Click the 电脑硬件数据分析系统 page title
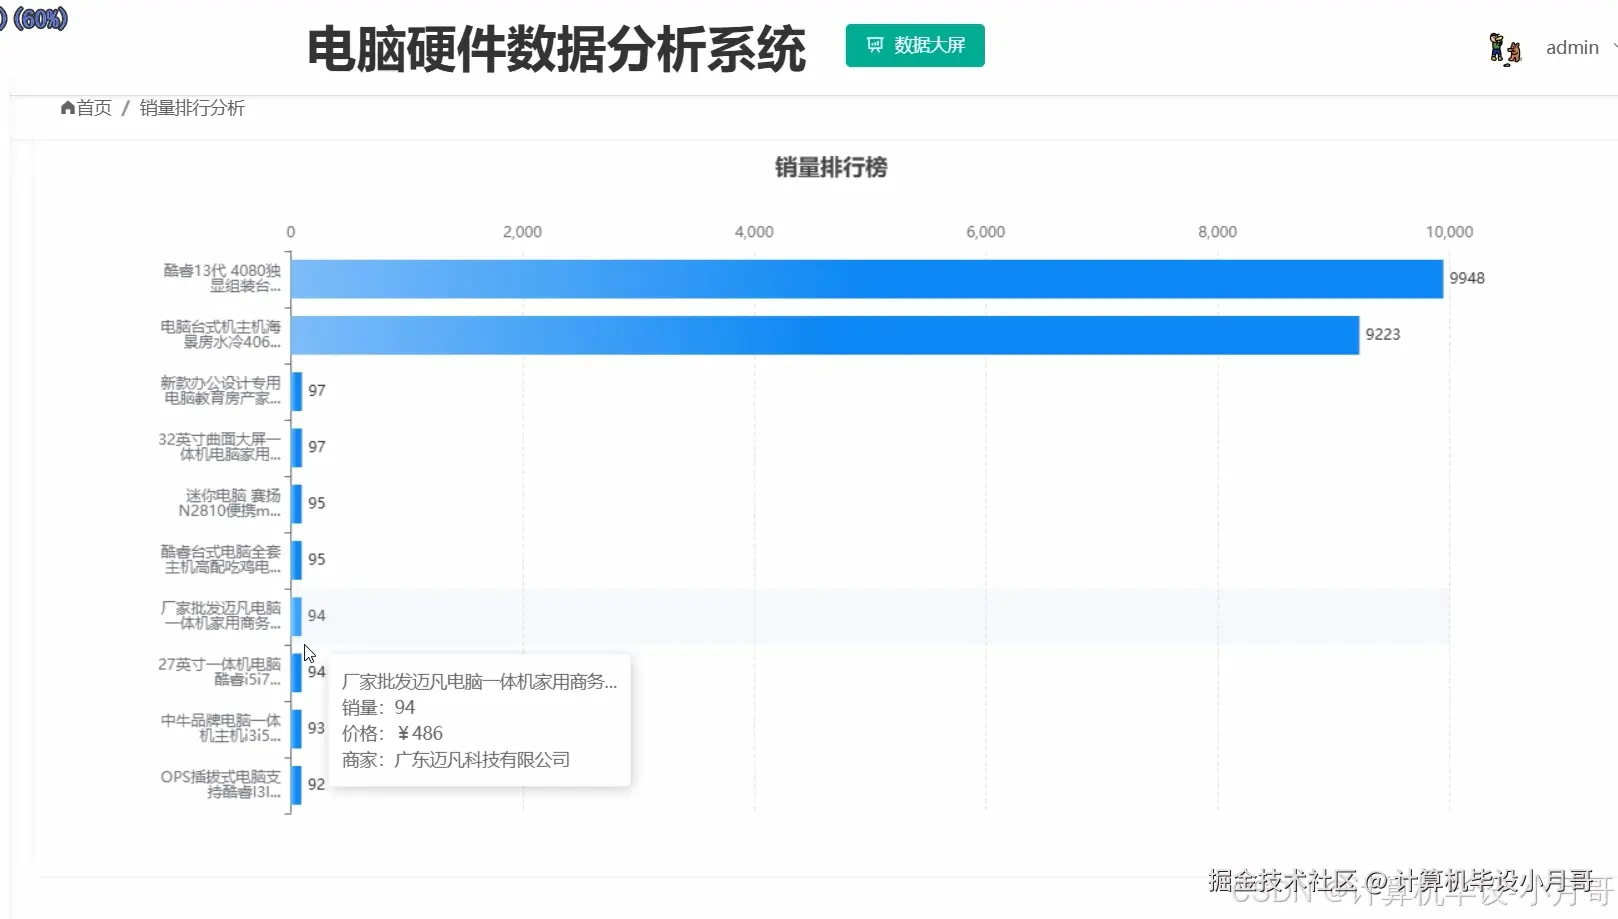This screenshot has width=1618, height=919. [557, 49]
